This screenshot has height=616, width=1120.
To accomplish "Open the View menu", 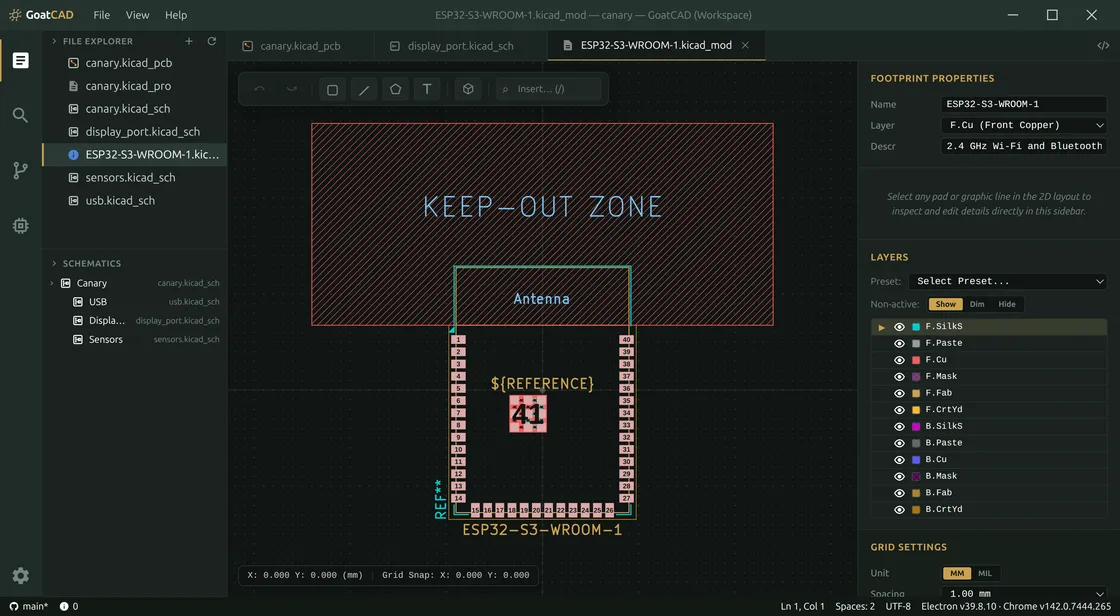I will pyautogui.click(x=137, y=15).
